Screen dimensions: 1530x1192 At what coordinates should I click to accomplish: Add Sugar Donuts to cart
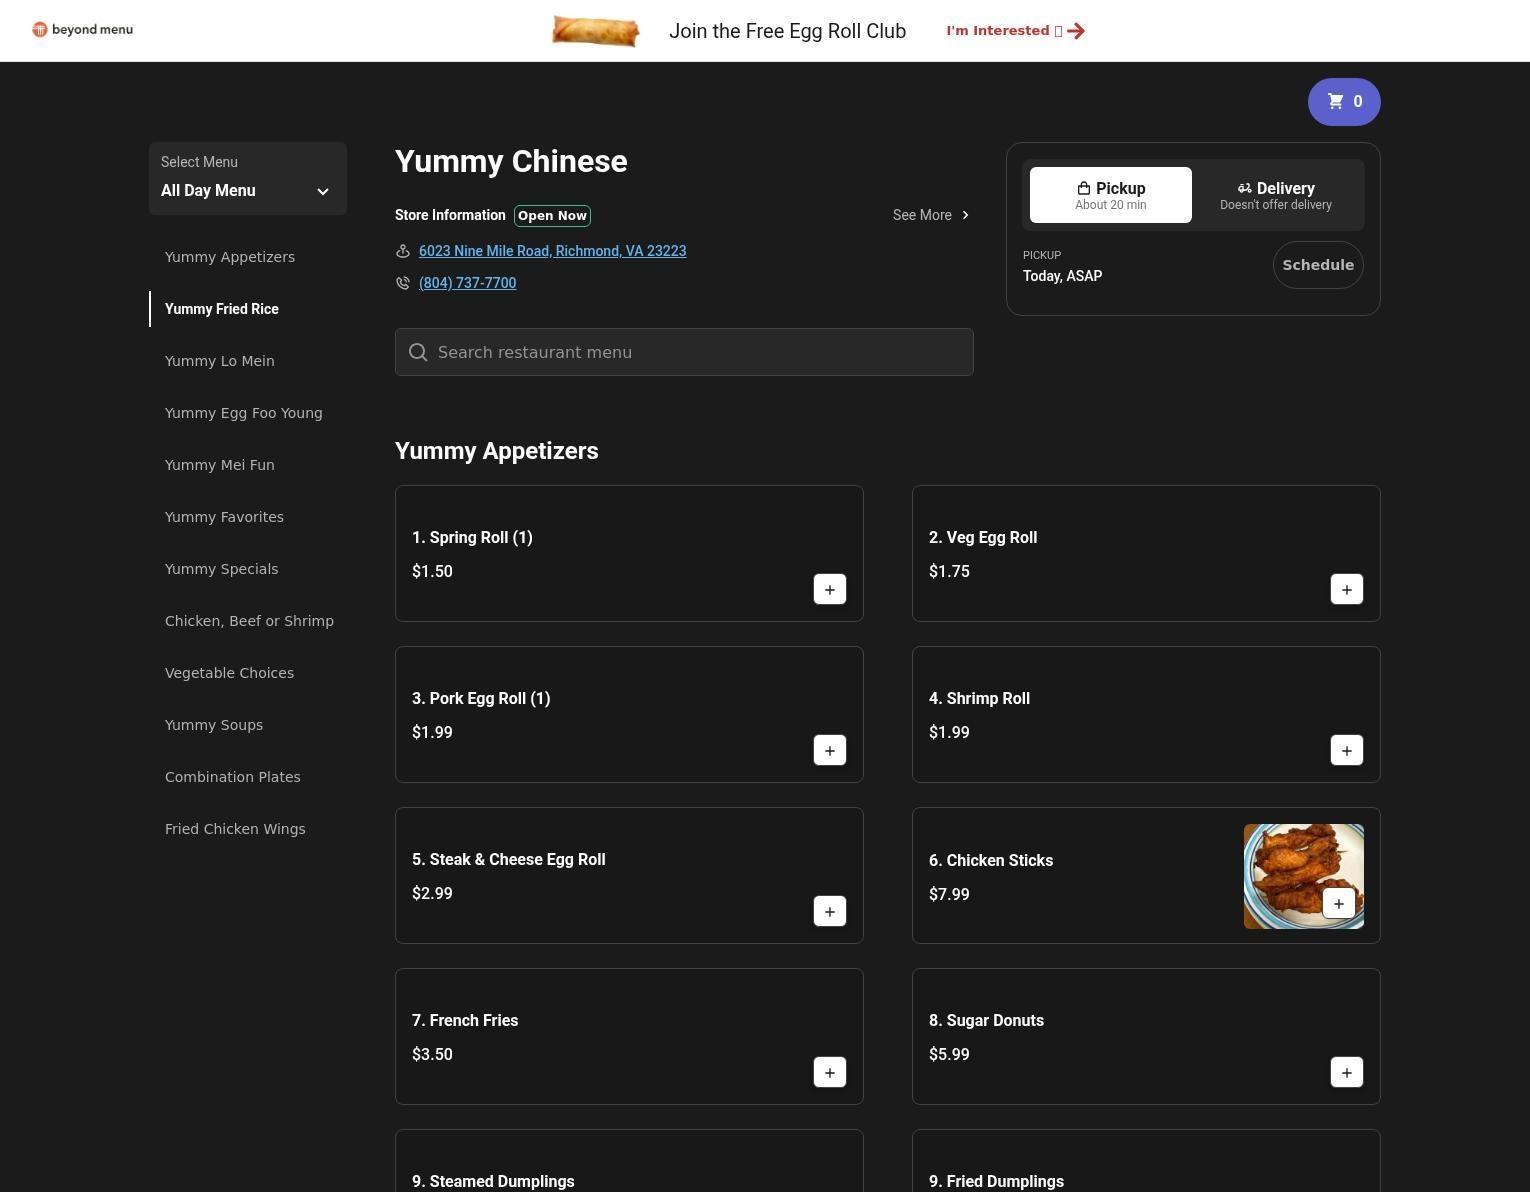pyautogui.click(x=1347, y=1072)
